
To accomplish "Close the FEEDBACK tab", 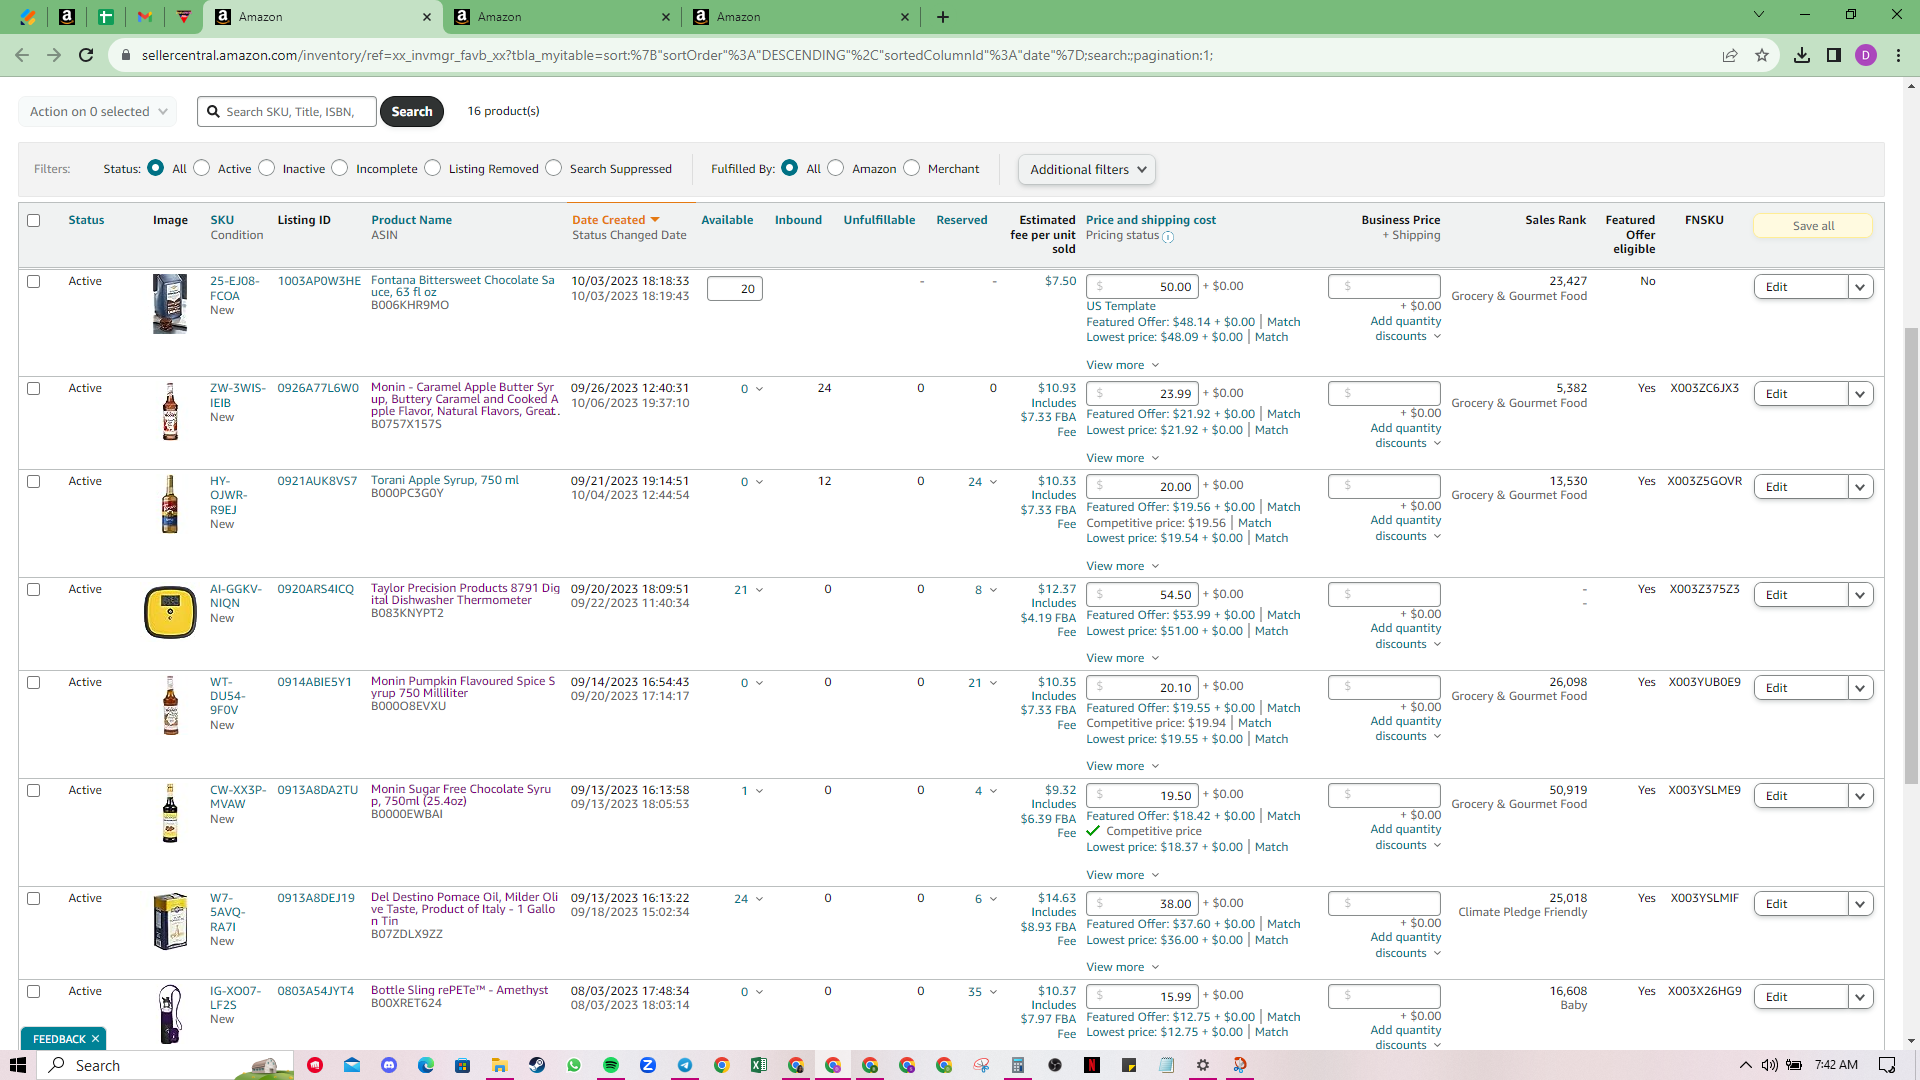I will (95, 1039).
